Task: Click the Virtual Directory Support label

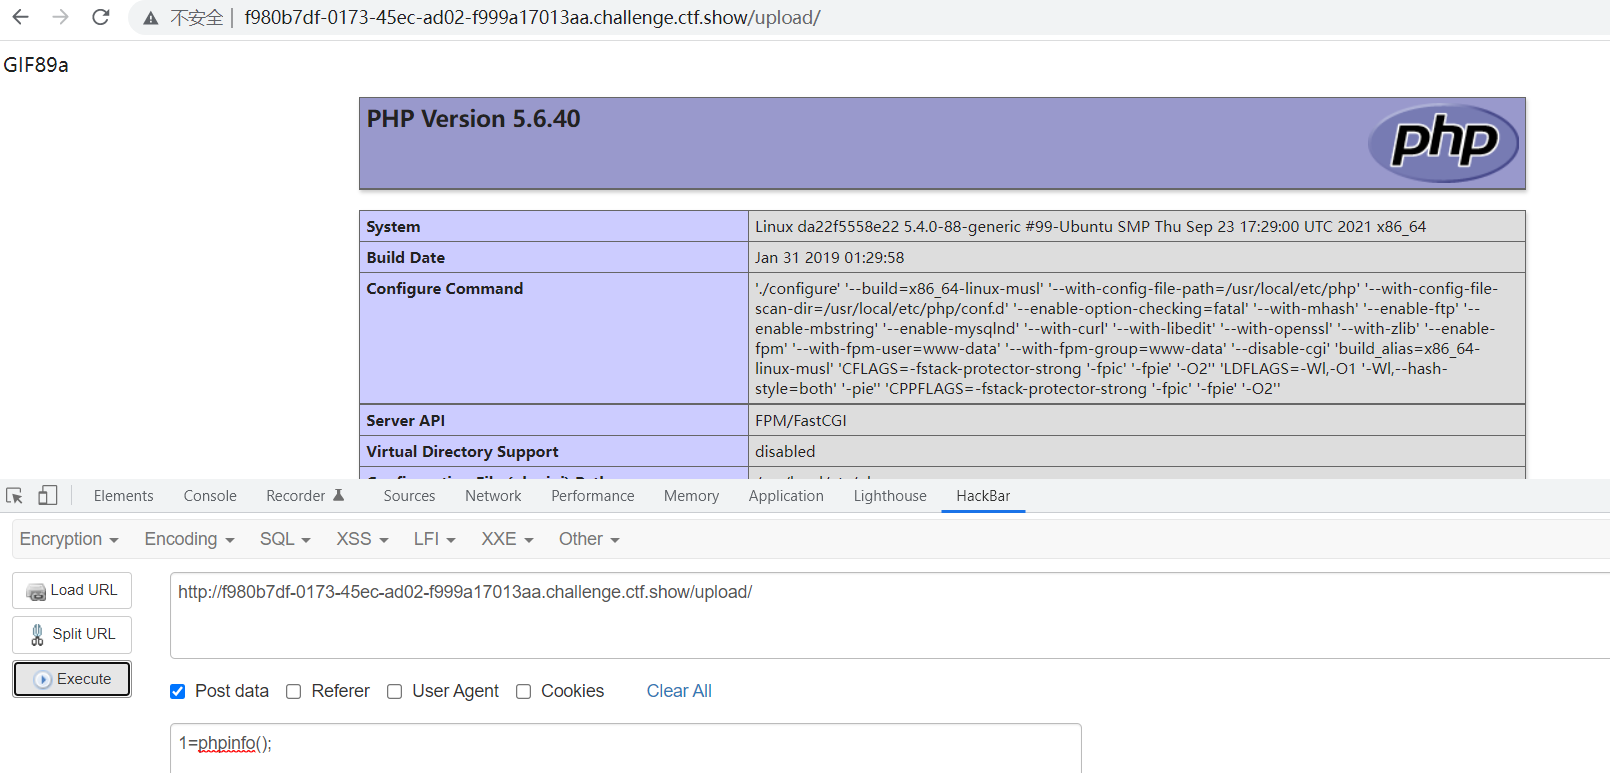Action: pos(462,452)
